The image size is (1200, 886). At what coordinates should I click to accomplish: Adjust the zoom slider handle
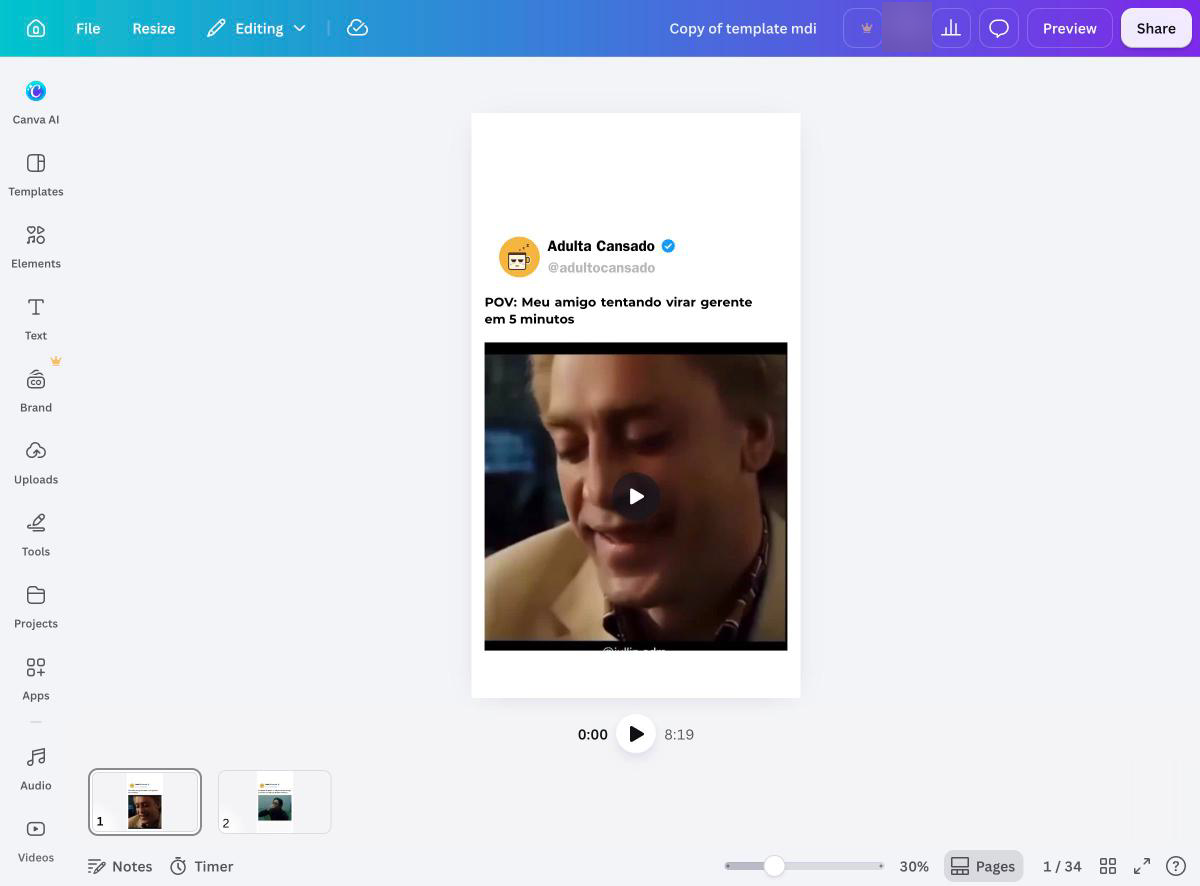coord(774,866)
